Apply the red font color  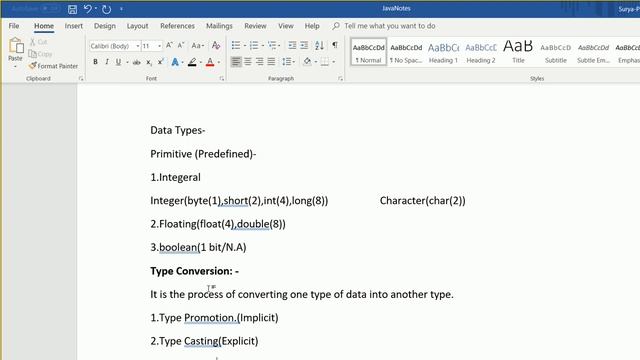(x=210, y=62)
